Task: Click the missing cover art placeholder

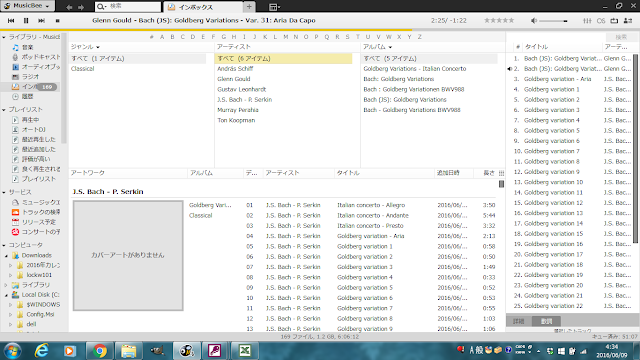Action: (128, 256)
